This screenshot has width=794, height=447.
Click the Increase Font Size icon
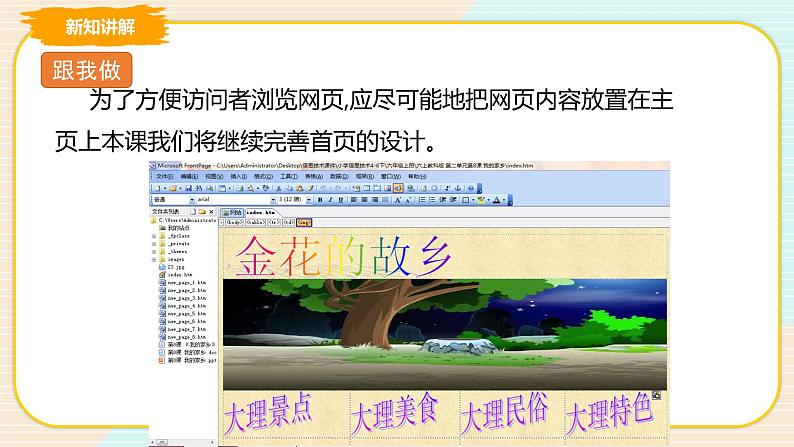tap(398, 200)
